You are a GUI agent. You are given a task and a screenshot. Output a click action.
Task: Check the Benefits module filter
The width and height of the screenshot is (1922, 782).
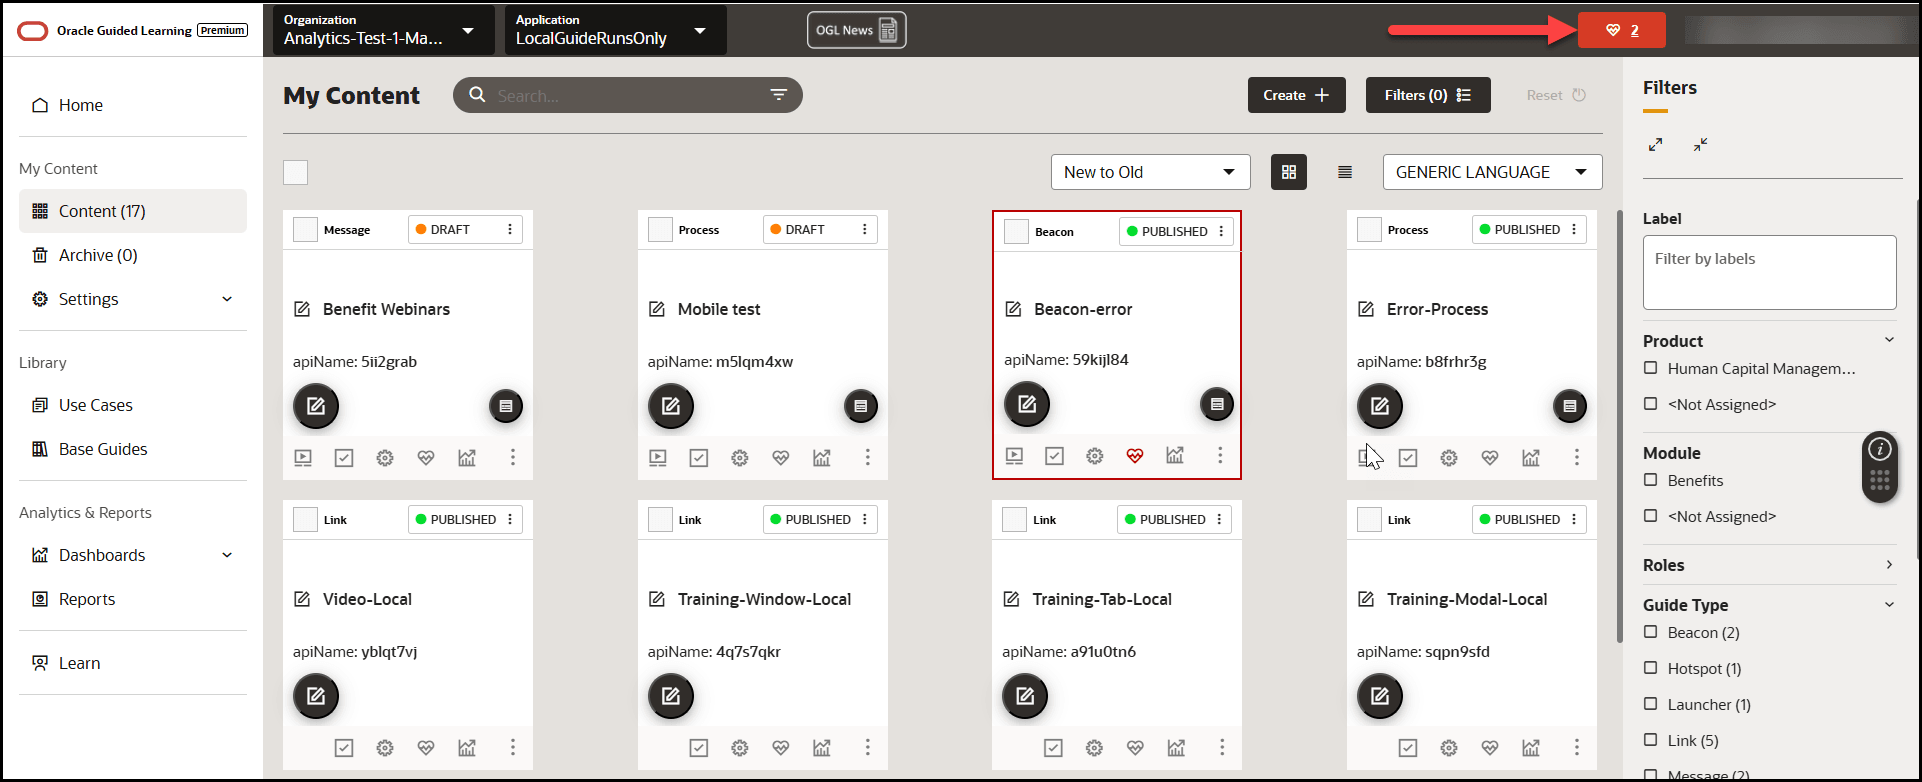click(x=1651, y=480)
